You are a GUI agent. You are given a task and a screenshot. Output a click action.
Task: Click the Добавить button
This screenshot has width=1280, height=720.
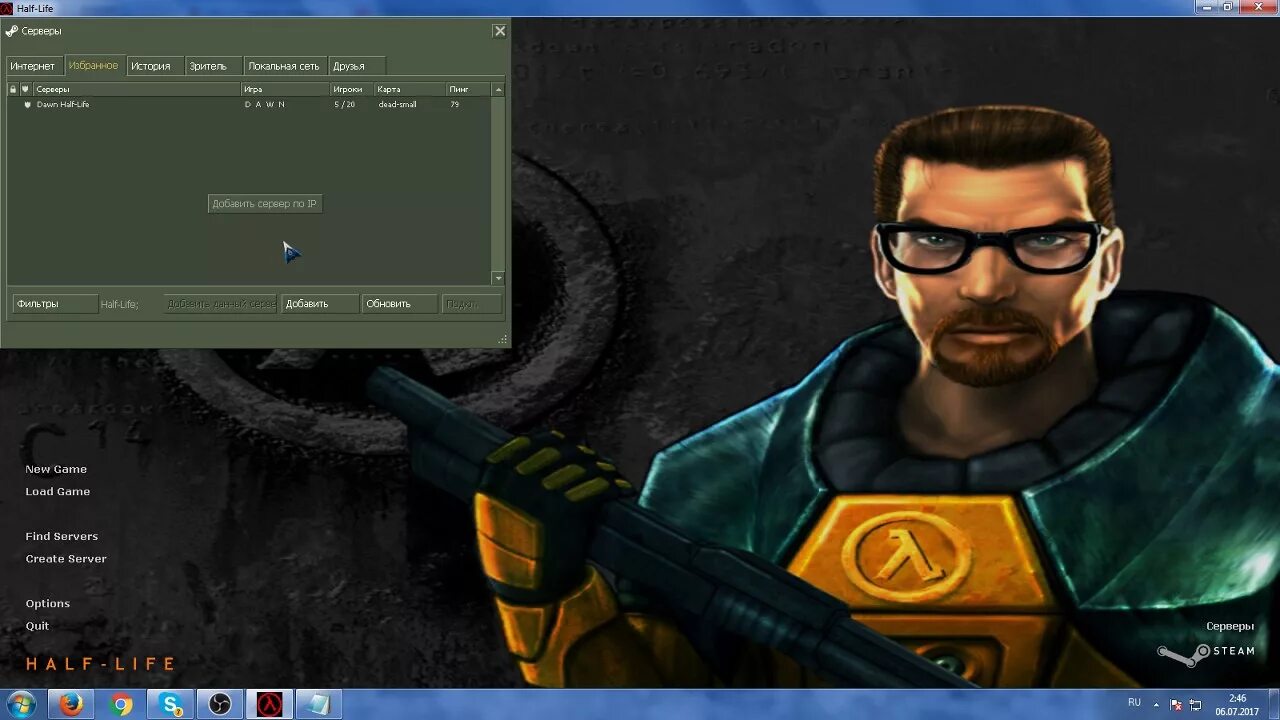(319, 304)
